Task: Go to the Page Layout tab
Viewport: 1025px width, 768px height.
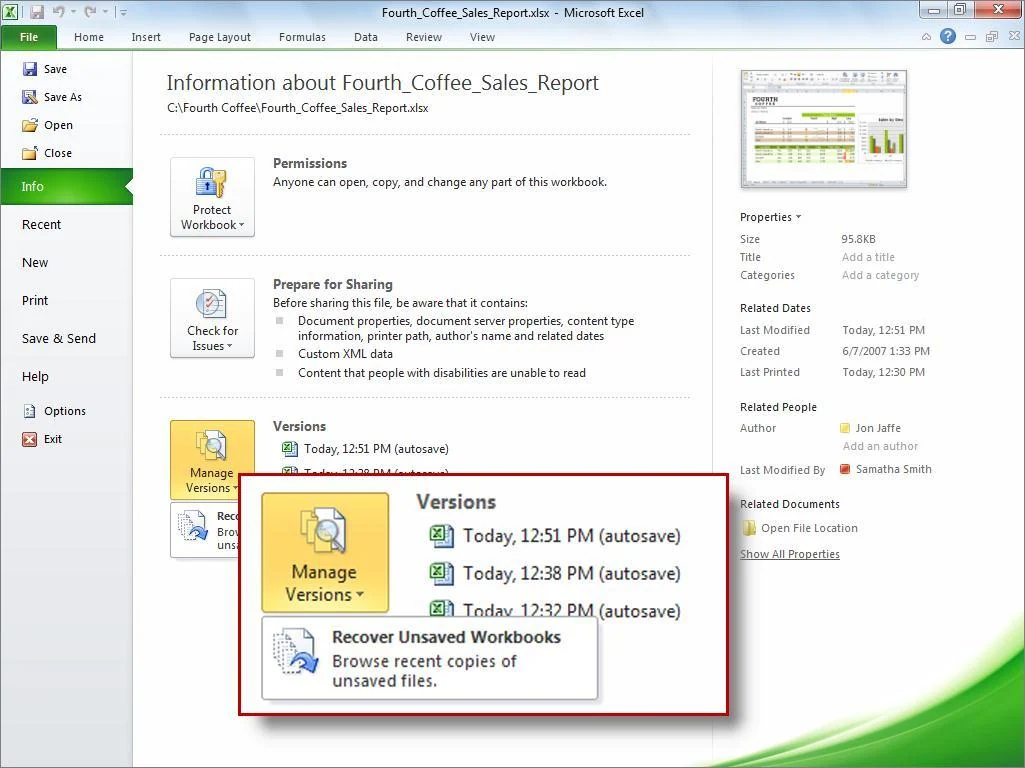Action: point(220,37)
